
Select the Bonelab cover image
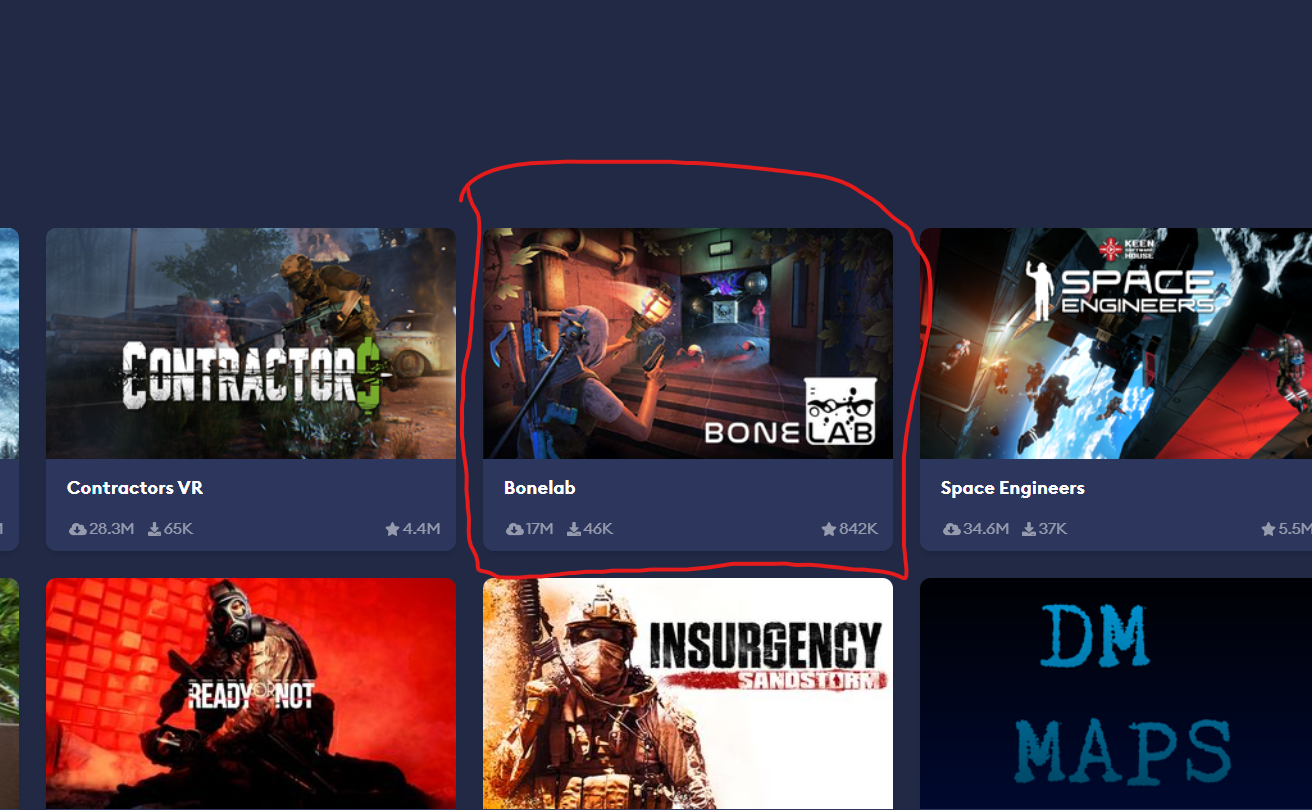pyautogui.click(x=688, y=343)
